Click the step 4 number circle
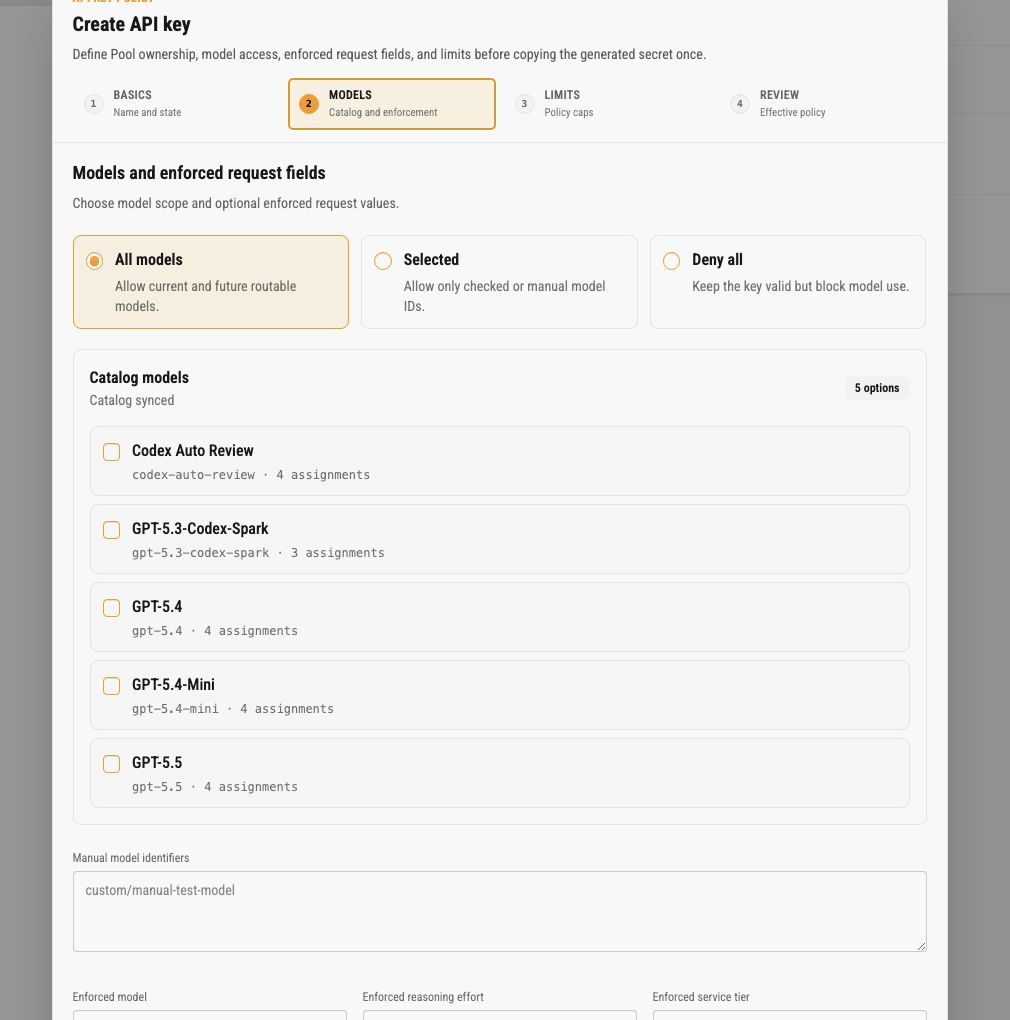Image resolution: width=1010 pixels, height=1020 pixels. [739, 104]
